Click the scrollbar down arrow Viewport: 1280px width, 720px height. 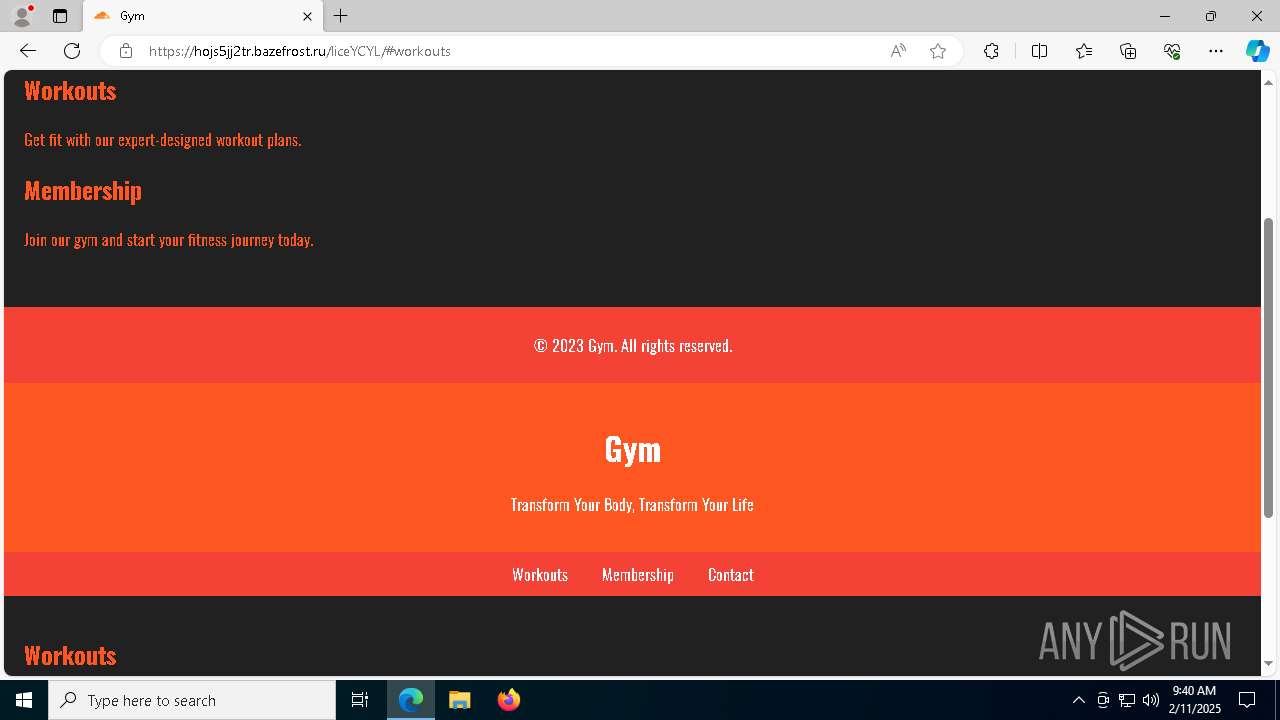(1269, 664)
